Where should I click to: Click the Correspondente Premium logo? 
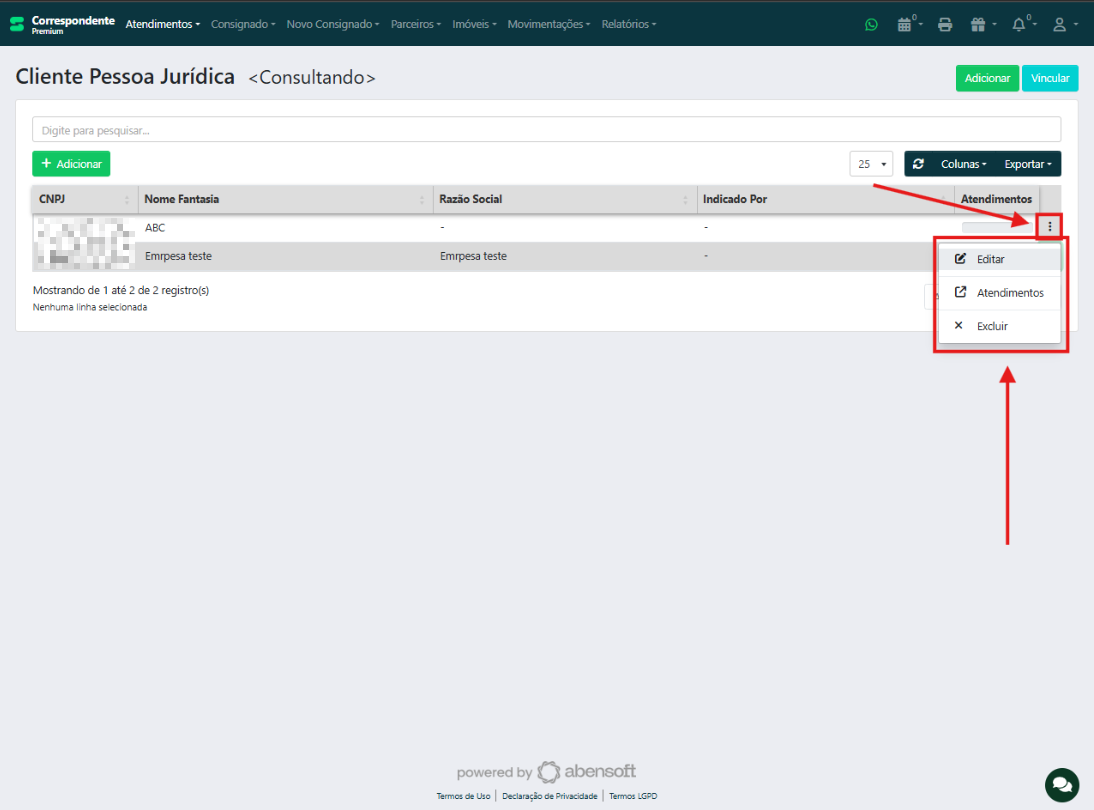pos(62,24)
